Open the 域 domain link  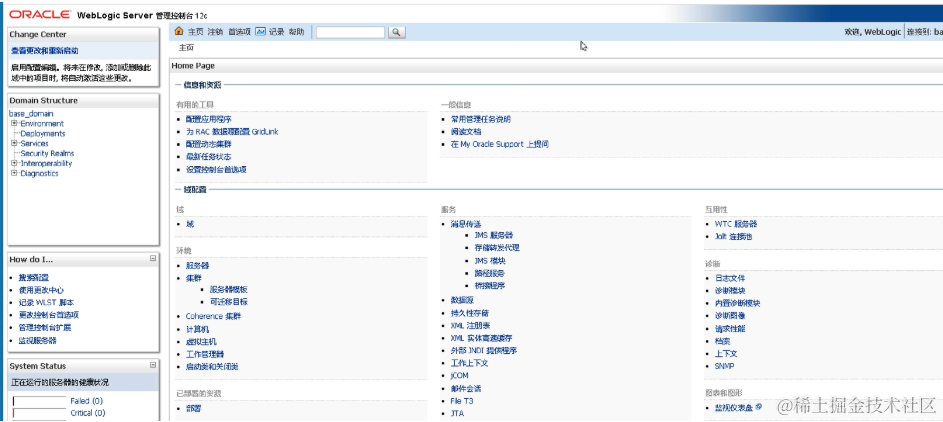[x=190, y=224]
